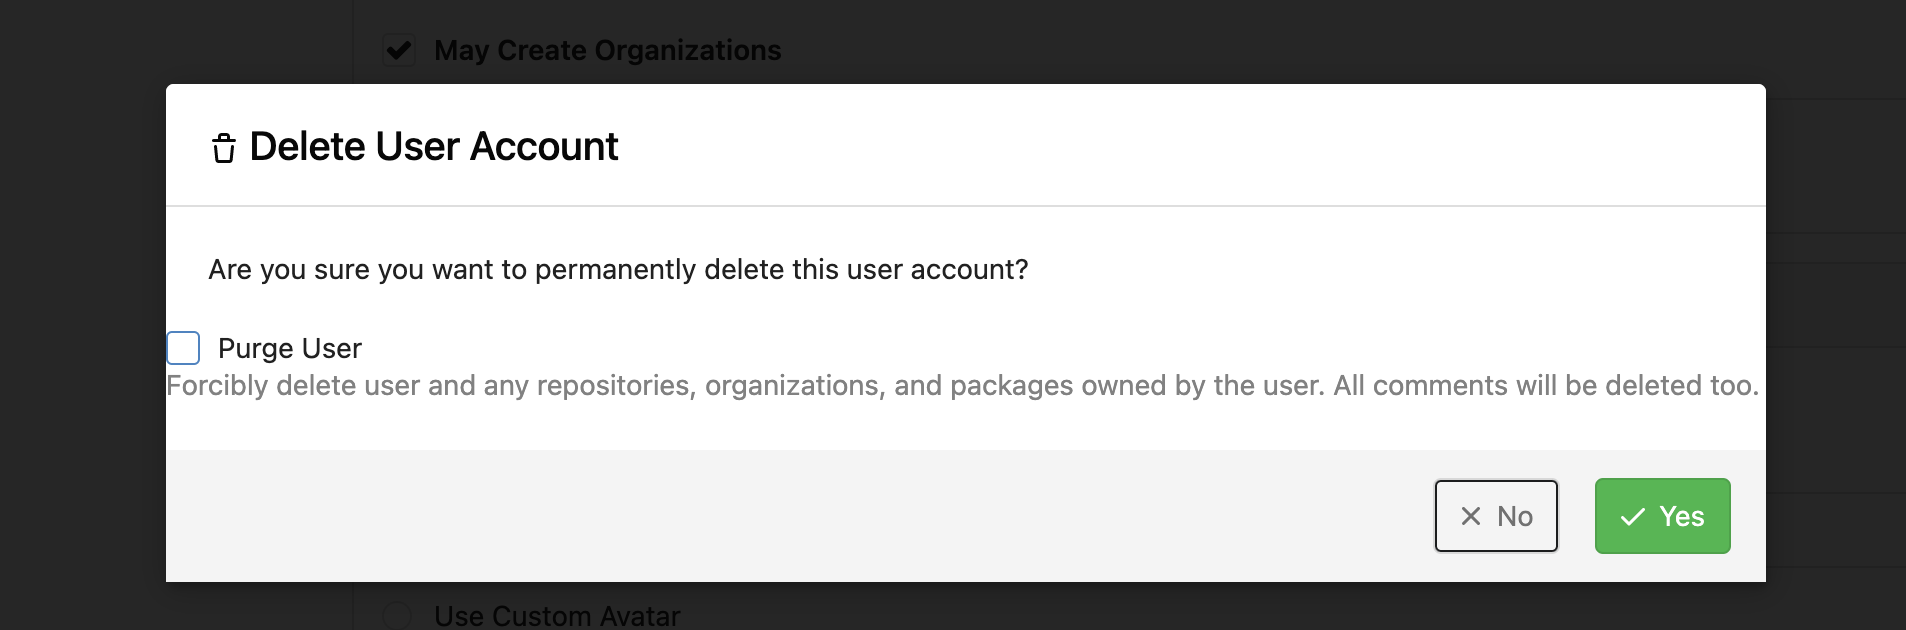Screen dimensions: 1906x630
Task: Confirm deletion with the green Yes button
Action: (1662, 516)
